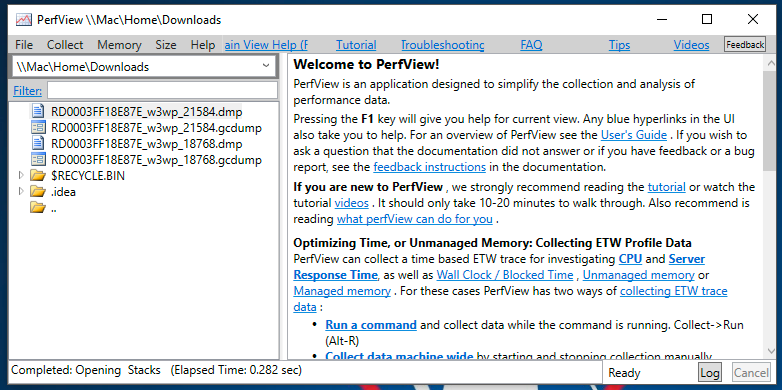
Task: Click the 18768.dmp file icon
Action: pos(38,144)
